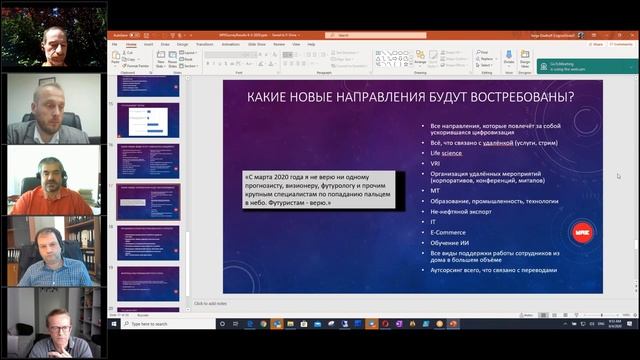Click the Paste clipboard icon

pyautogui.click(x=116, y=56)
